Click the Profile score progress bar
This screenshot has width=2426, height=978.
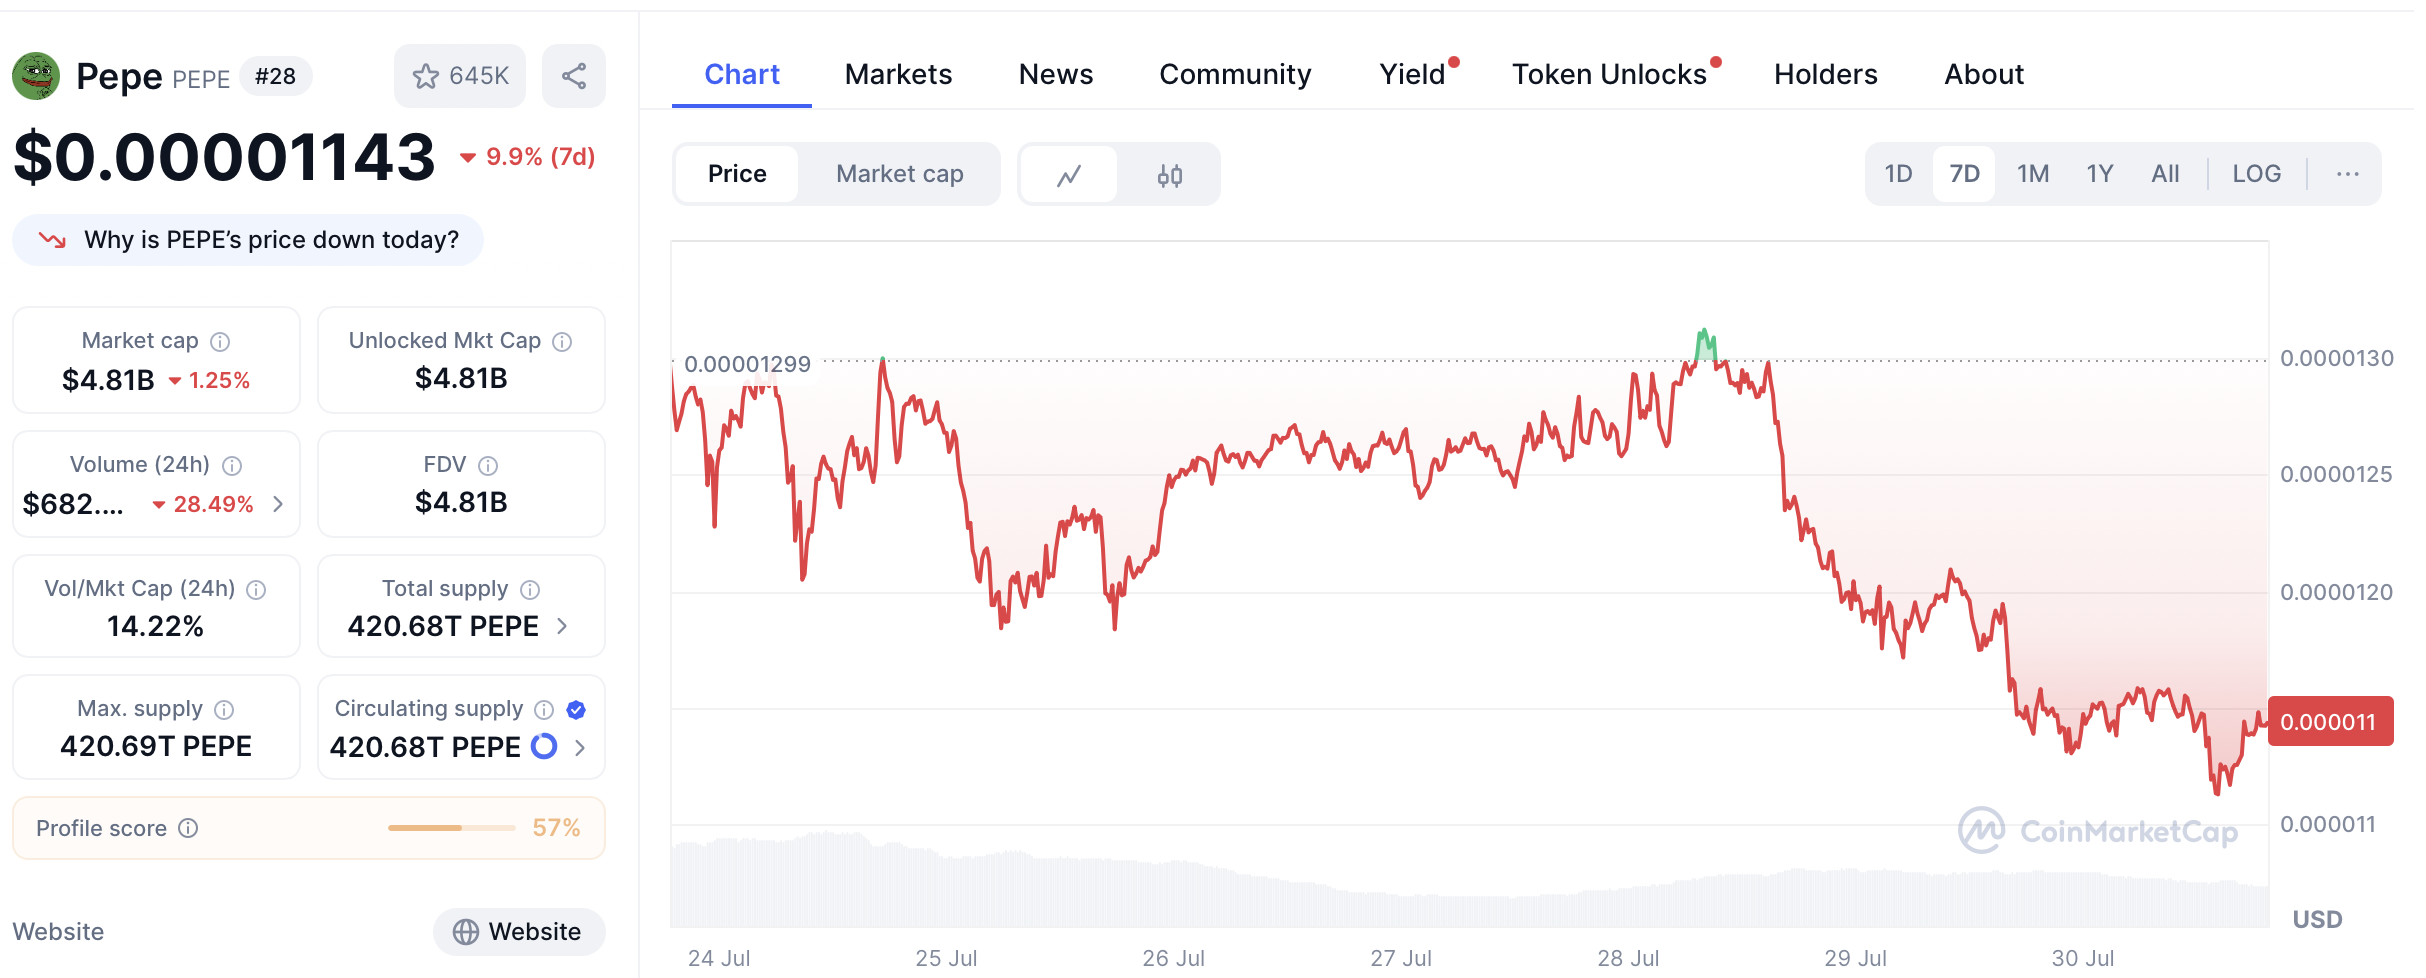point(451,828)
